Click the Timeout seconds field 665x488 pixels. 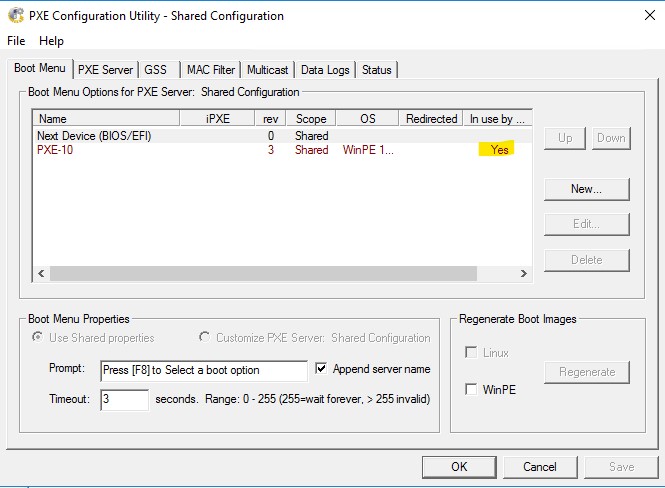tap(124, 399)
